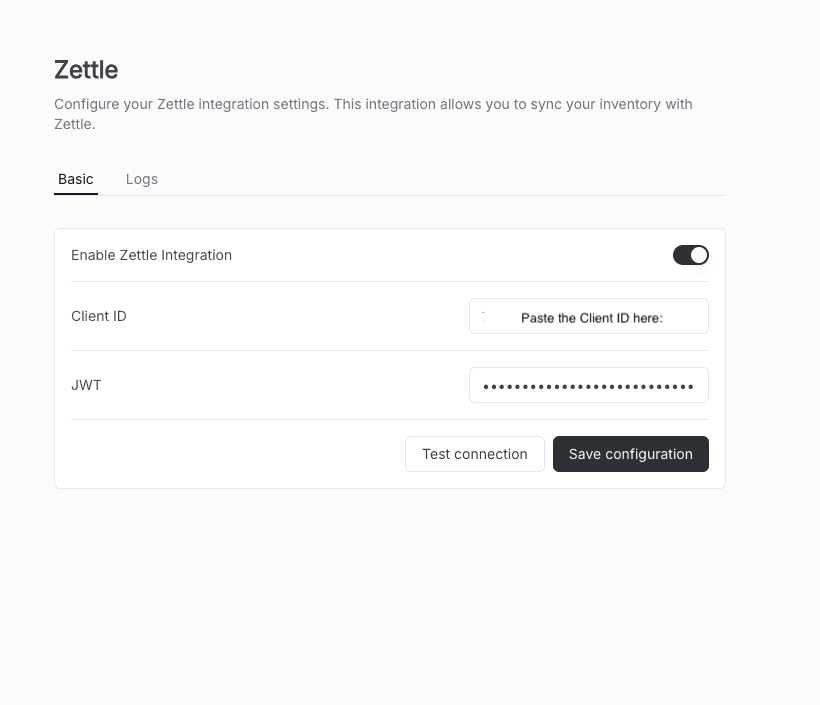Click into the Client ID input field
This screenshot has width=820, height=705.
pyautogui.click(x=588, y=316)
